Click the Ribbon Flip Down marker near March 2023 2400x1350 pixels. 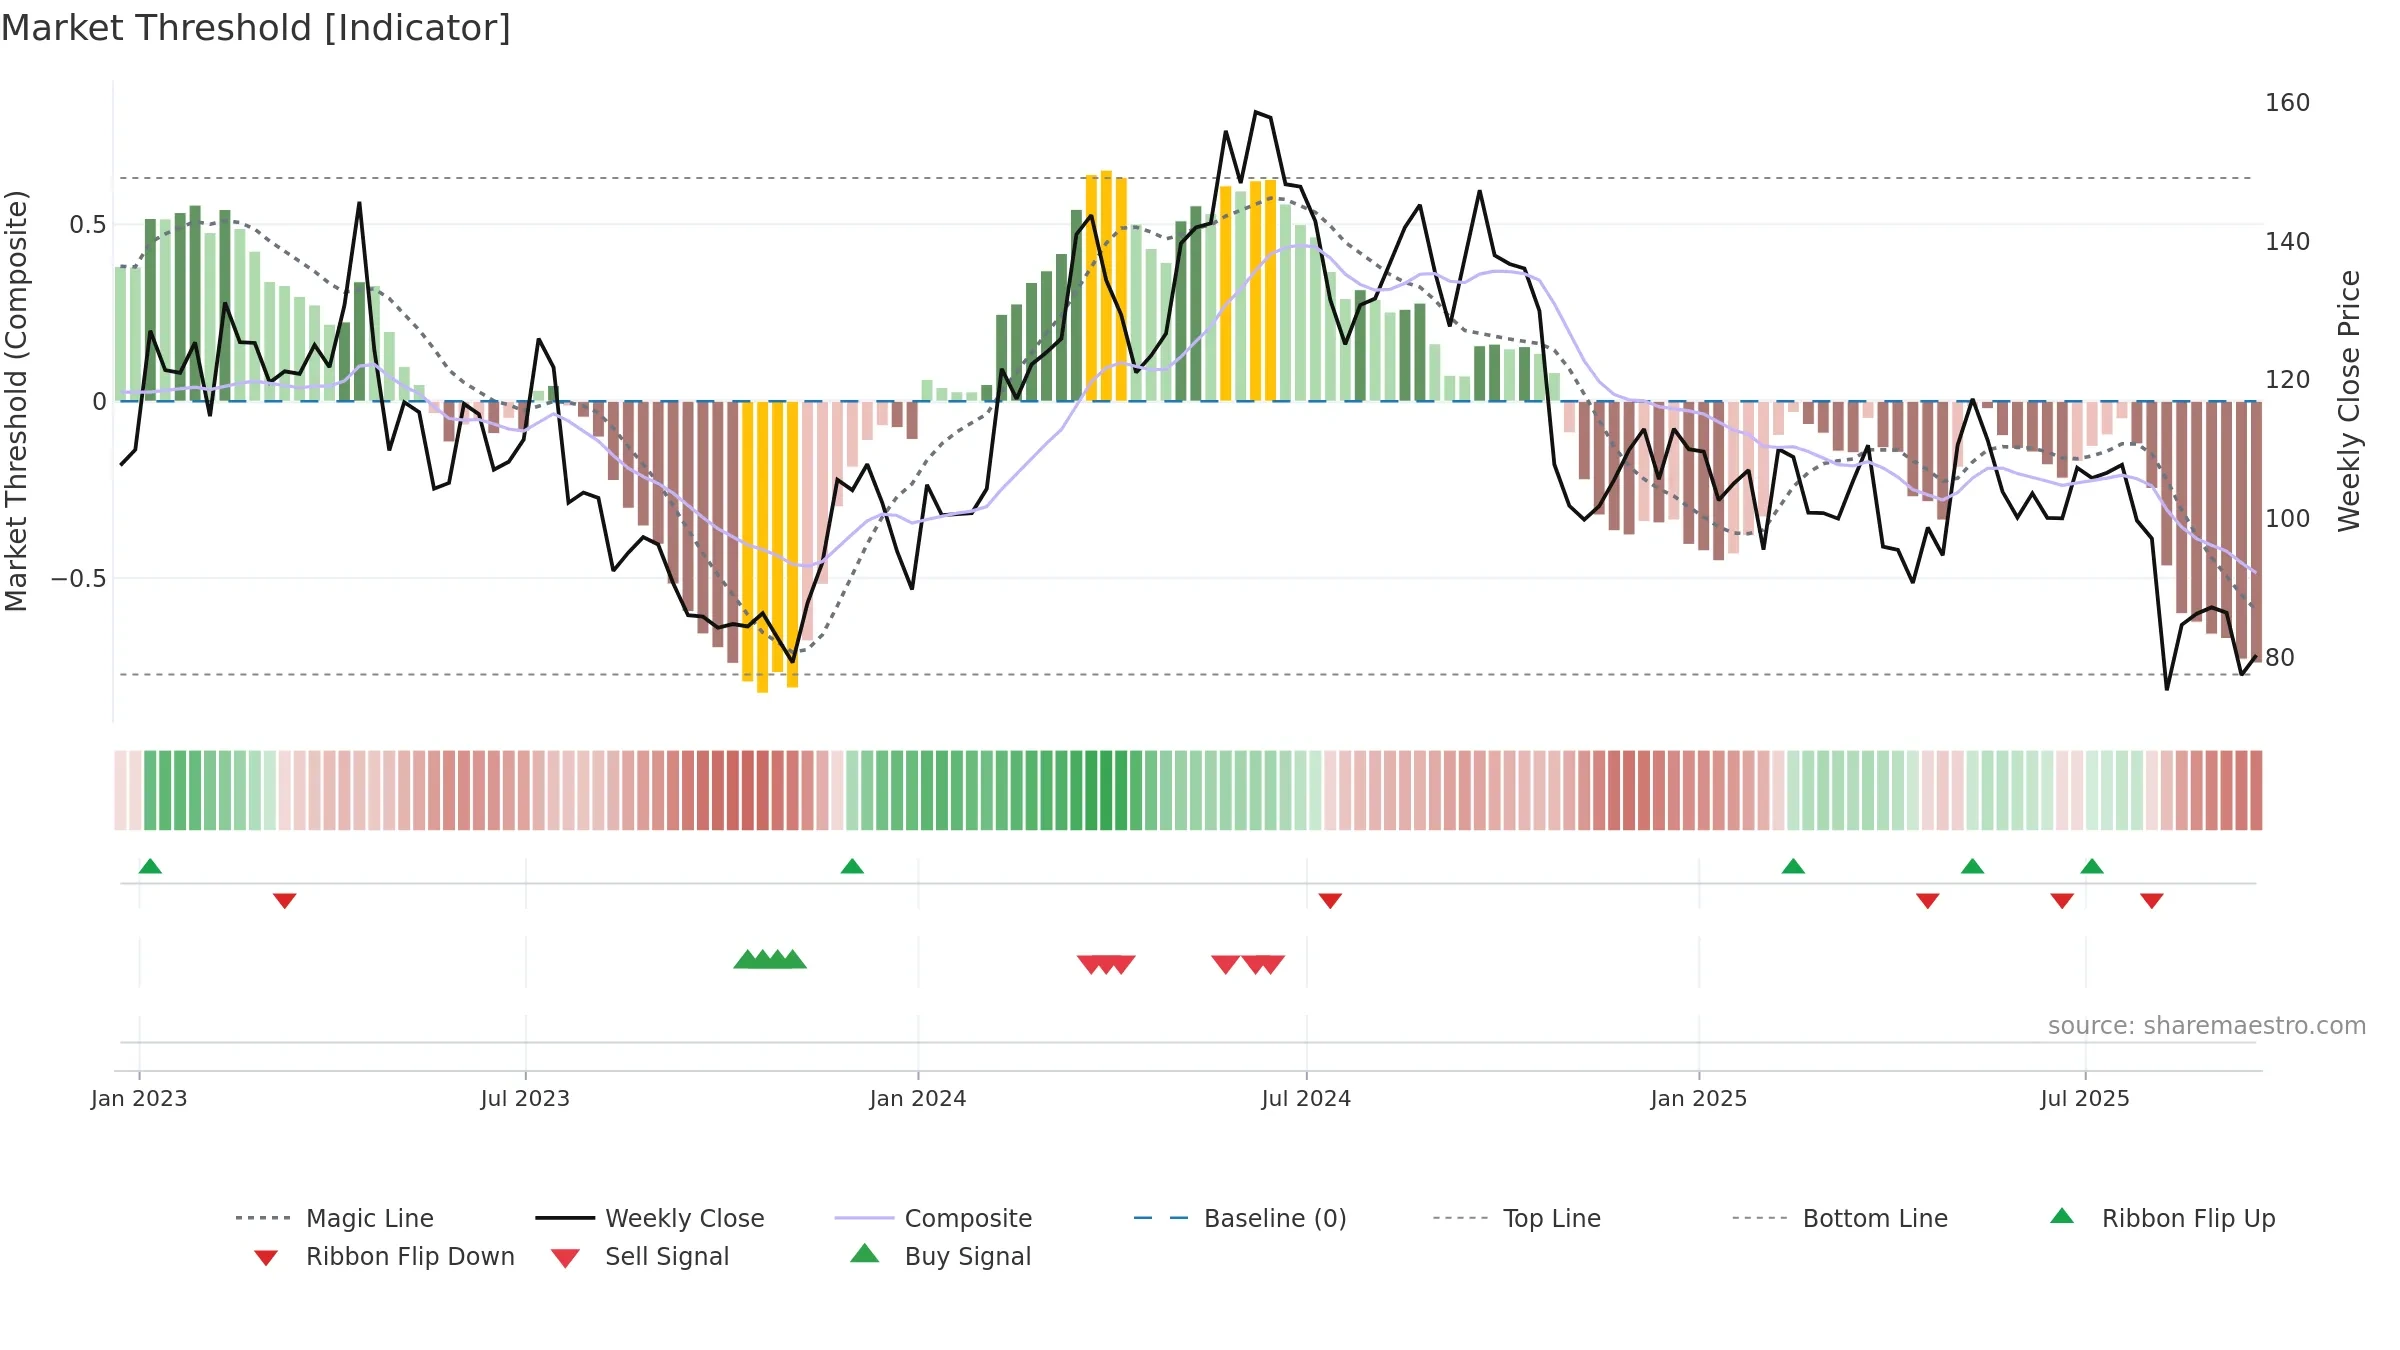(285, 901)
